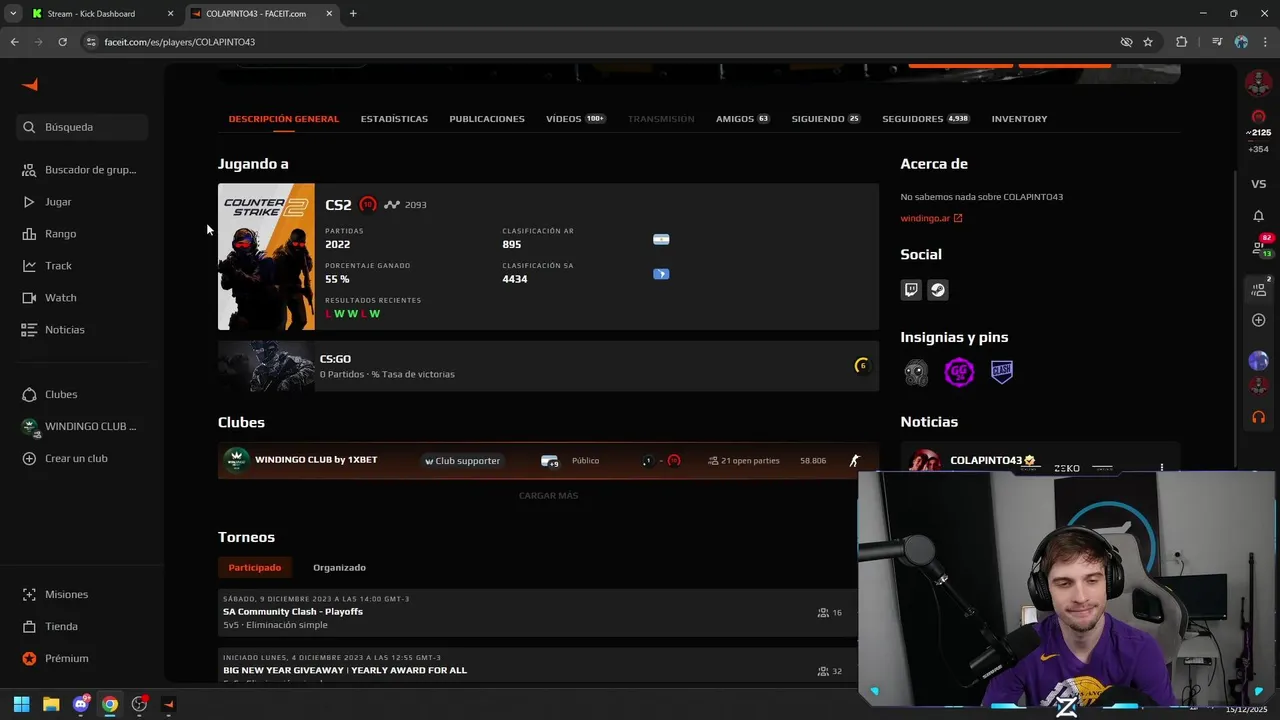Open friends list icon with 82 badge

tap(1260, 247)
